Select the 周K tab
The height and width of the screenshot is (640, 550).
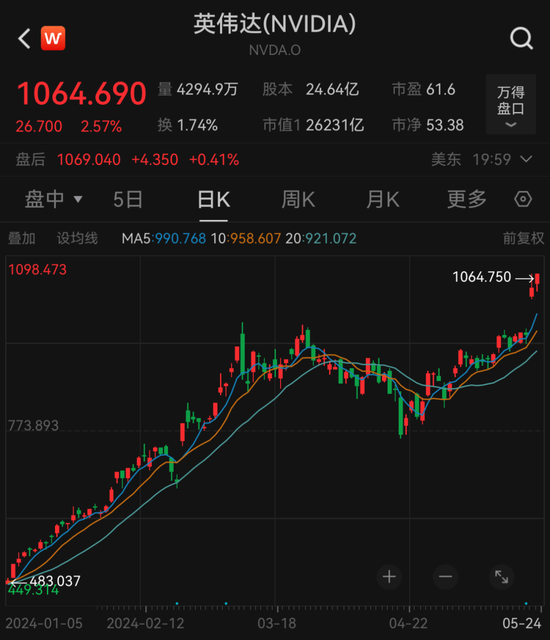point(298,200)
